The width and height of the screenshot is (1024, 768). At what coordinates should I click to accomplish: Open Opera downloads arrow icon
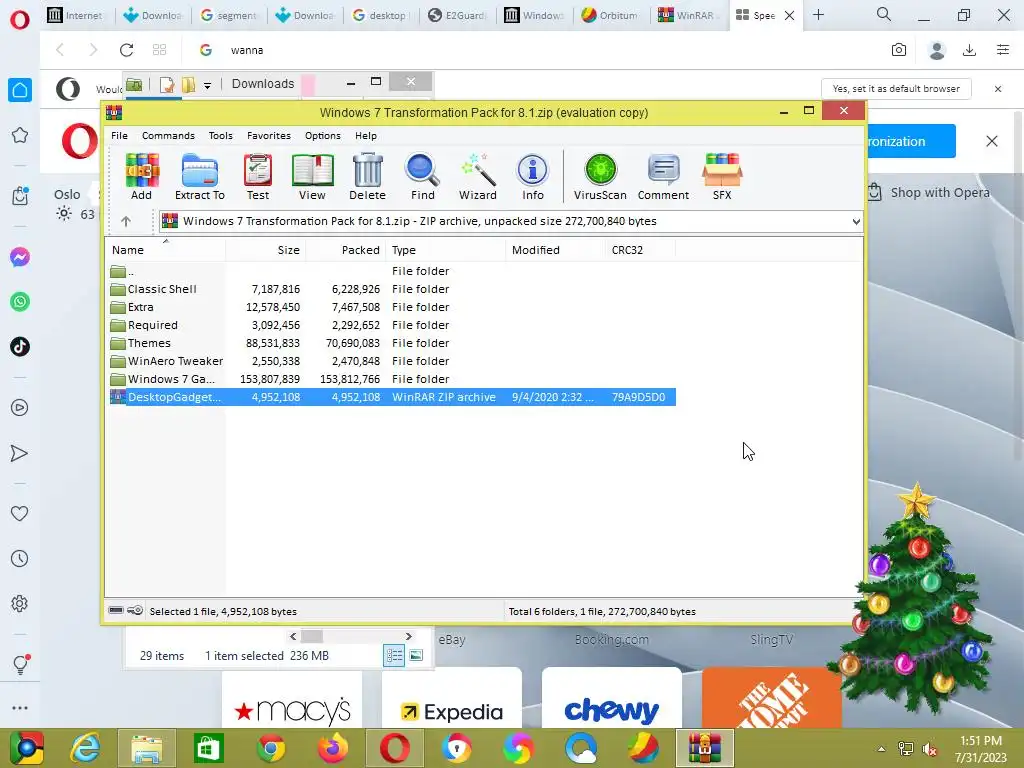[970, 50]
